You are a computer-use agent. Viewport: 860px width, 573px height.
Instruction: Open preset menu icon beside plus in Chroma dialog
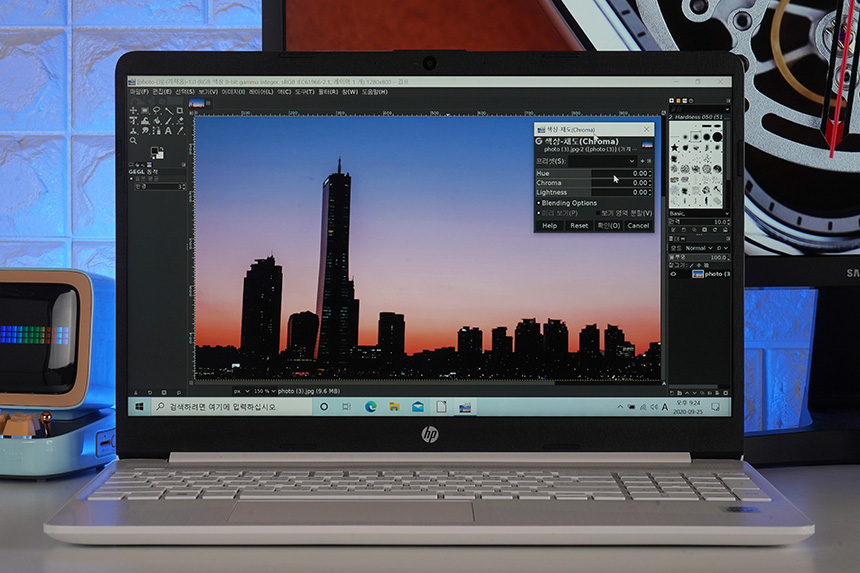pyautogui.click(x=649, y=161)
